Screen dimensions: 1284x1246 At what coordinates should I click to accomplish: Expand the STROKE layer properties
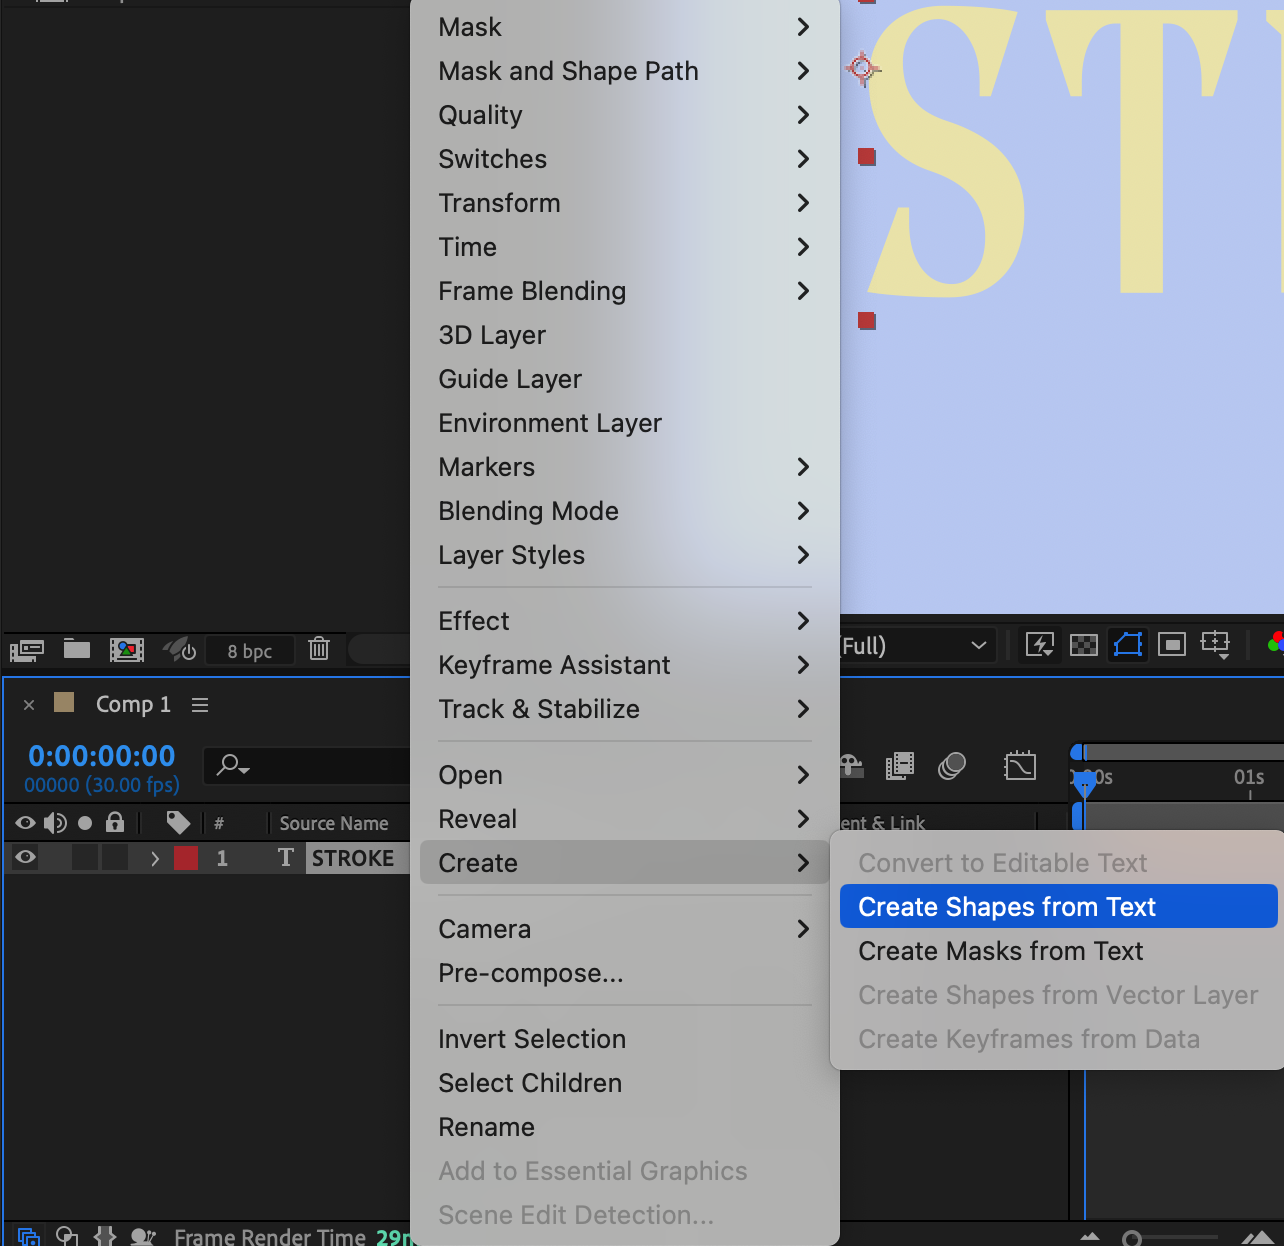(x=154, y=858)
